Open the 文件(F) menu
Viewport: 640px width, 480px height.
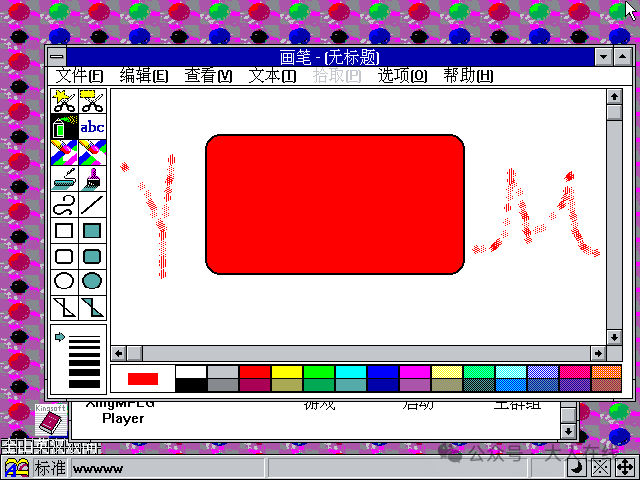pyautogui.click(x=79, y=76)
